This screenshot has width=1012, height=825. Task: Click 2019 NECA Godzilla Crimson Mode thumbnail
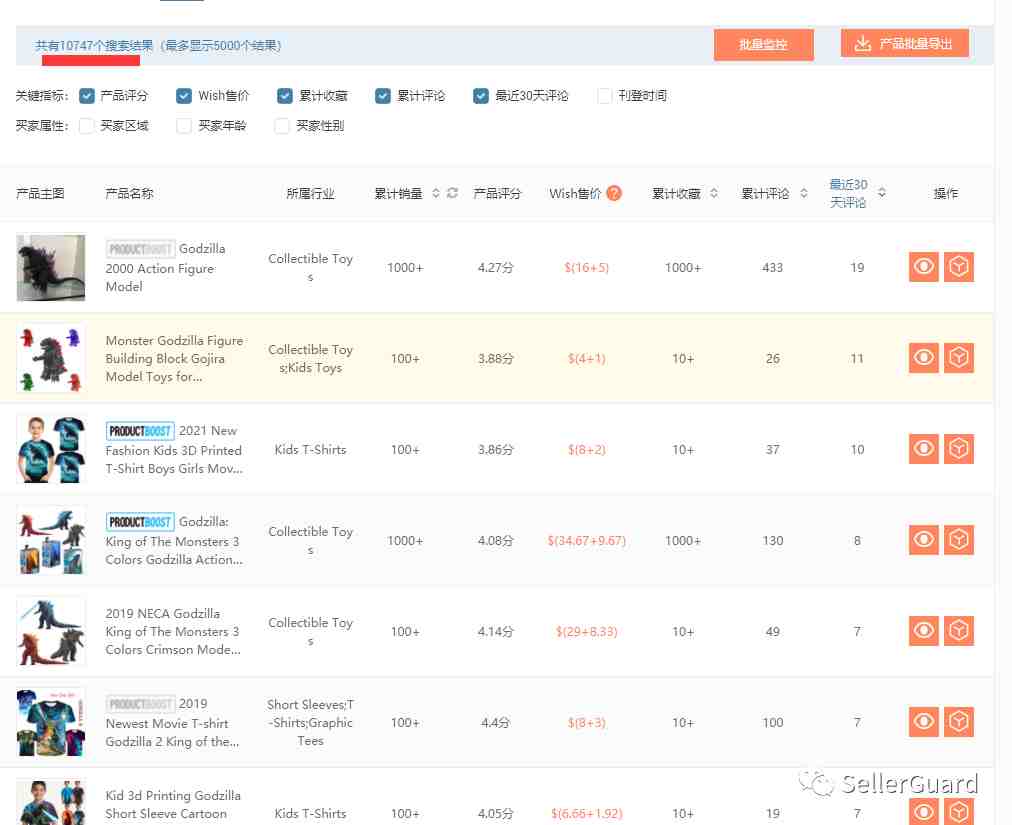pyautogui.click(x=51, y=631)
